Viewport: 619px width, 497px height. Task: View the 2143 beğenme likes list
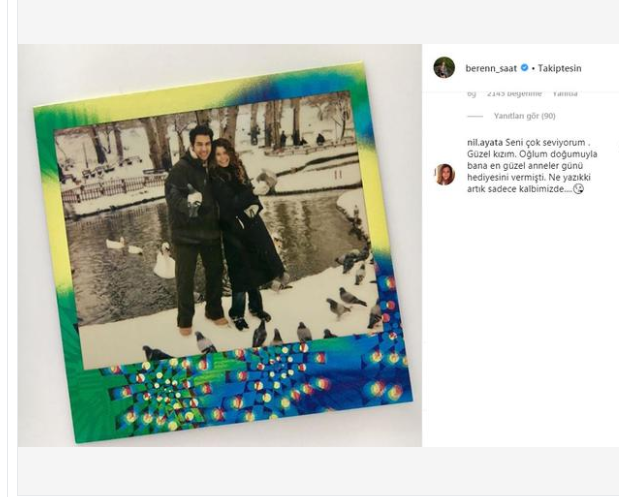click(x=514, y=94)
